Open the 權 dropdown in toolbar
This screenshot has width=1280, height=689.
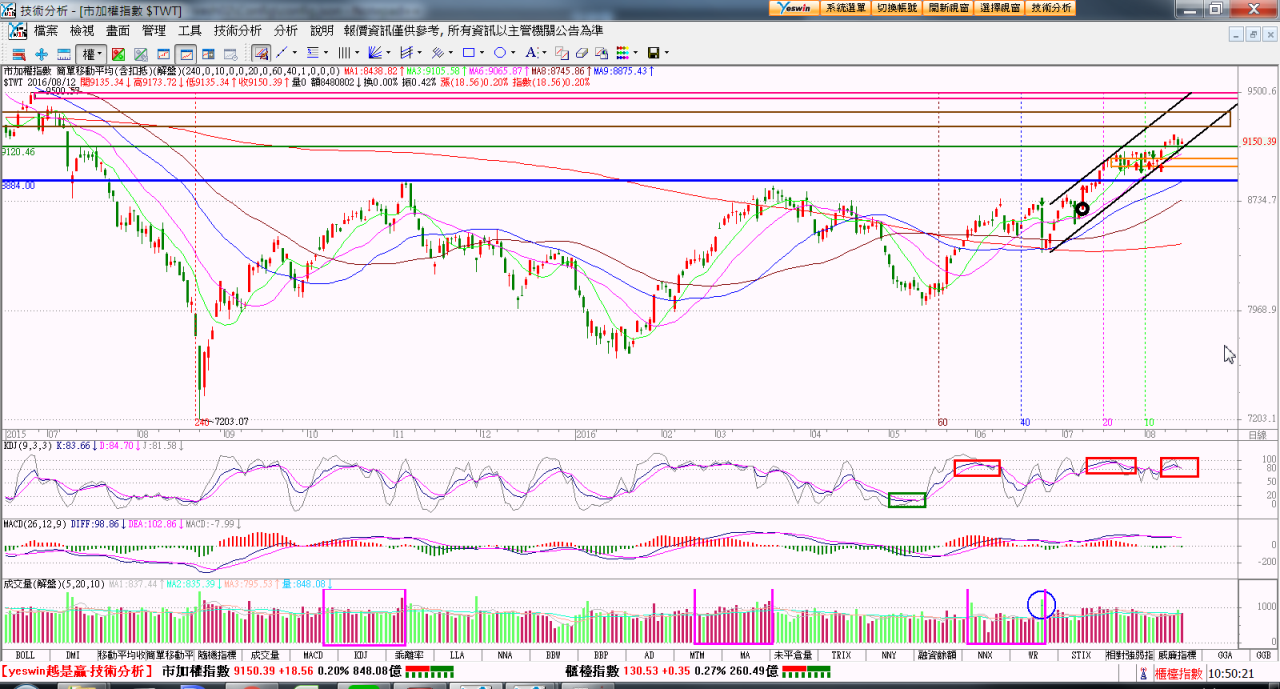[x=92, y=53]
